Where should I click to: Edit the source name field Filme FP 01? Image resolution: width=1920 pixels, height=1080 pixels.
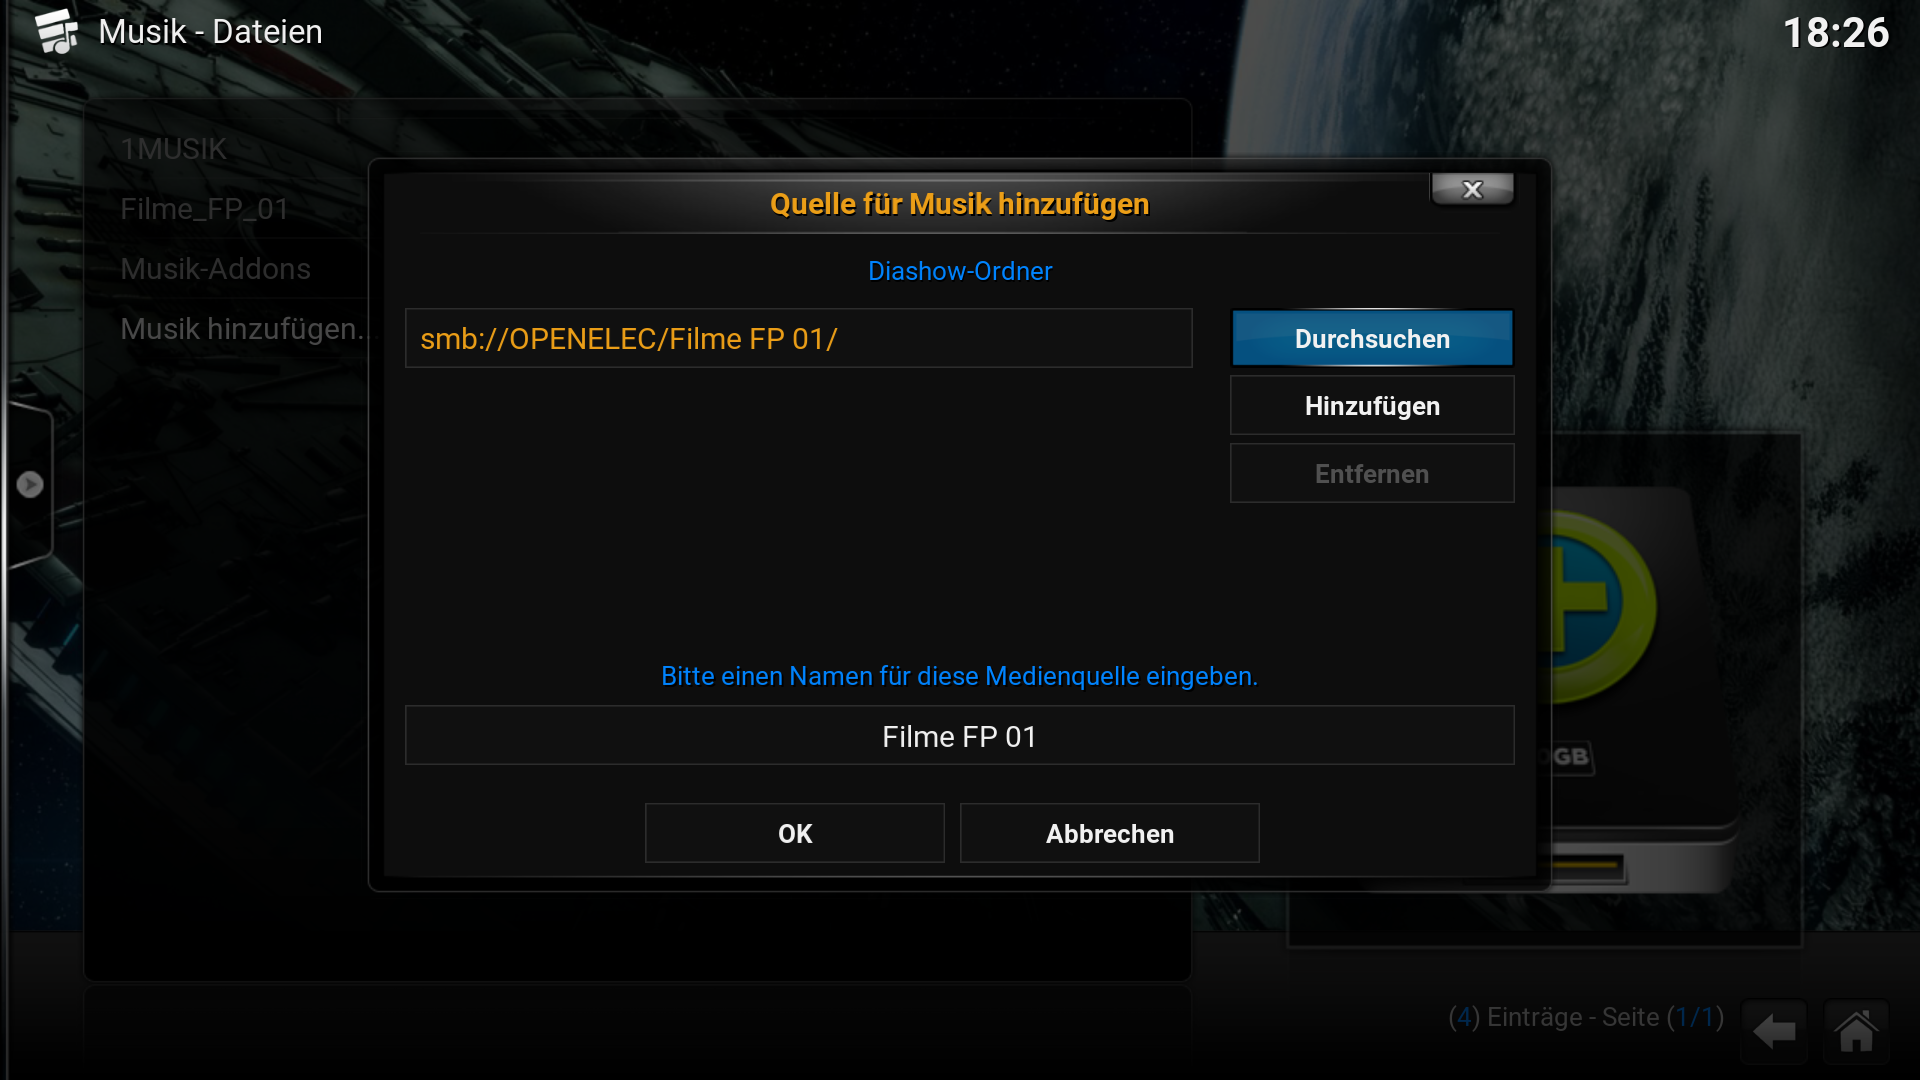point(960,736)
